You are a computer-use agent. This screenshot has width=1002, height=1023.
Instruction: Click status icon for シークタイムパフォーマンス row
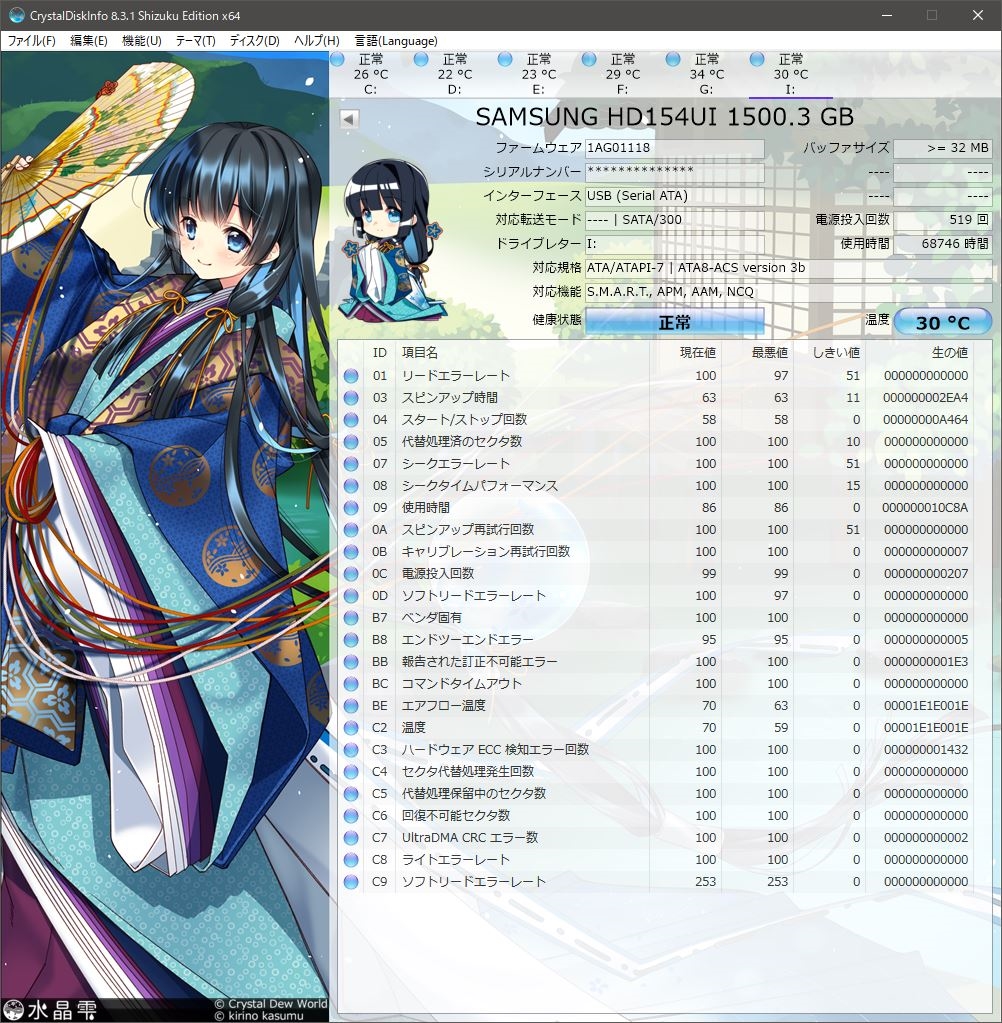click(351, 486)
